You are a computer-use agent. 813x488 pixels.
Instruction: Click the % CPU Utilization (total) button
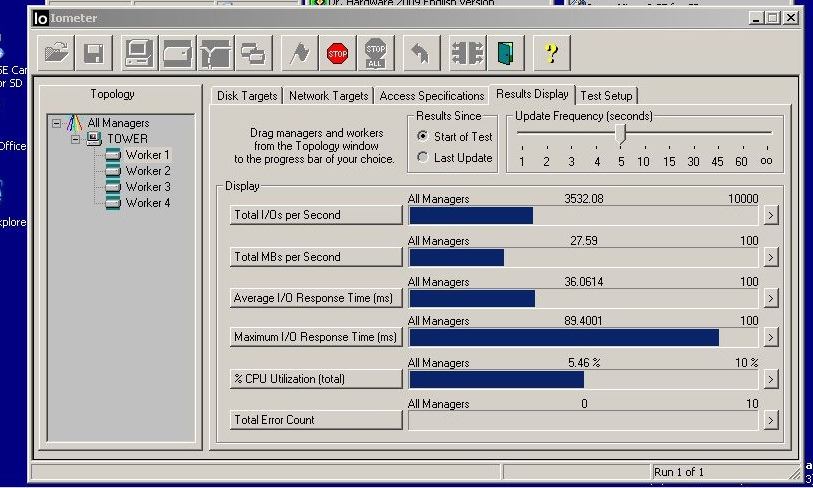pyautogui.click(x=316, y=379)
